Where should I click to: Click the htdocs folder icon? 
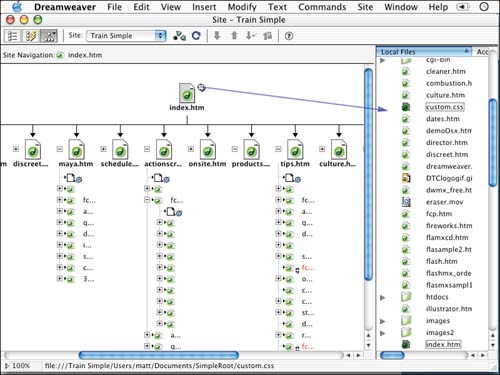406,297
